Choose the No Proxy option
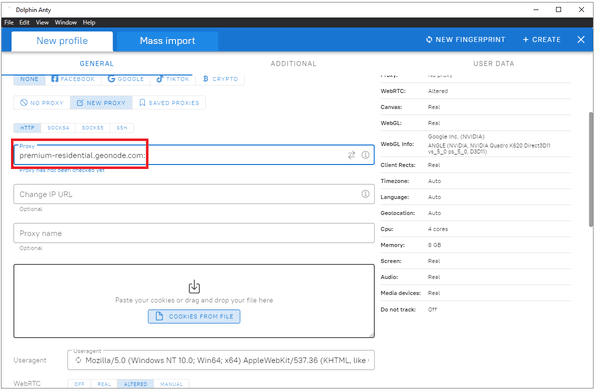Screen dimensions: 596x391 (42, 103)
